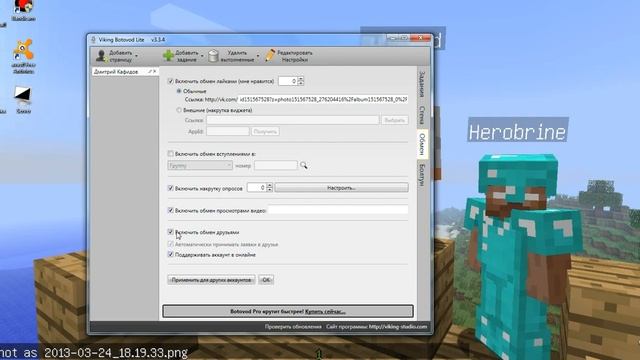Toggle the friends exchange checkbox

[x=171, y=232]
